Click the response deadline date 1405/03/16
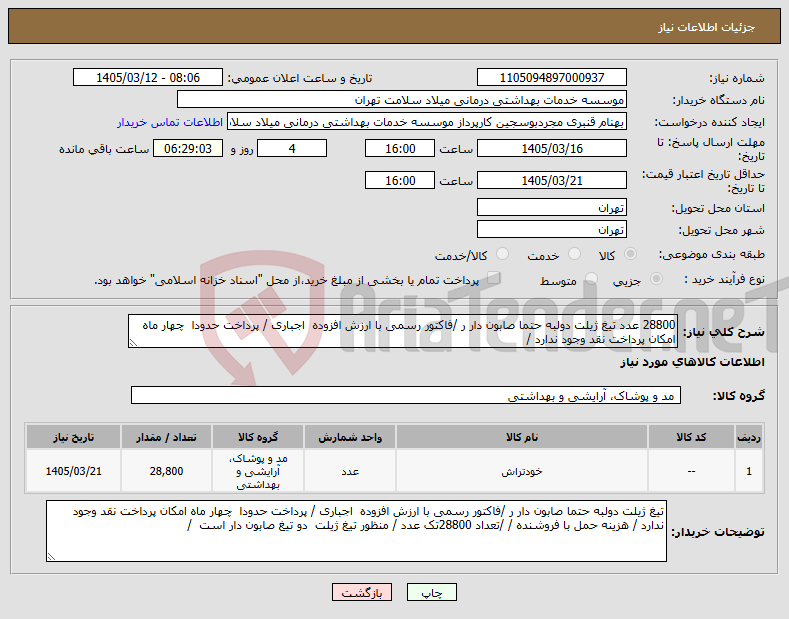789x619 pixels. [x=551, y=148]
